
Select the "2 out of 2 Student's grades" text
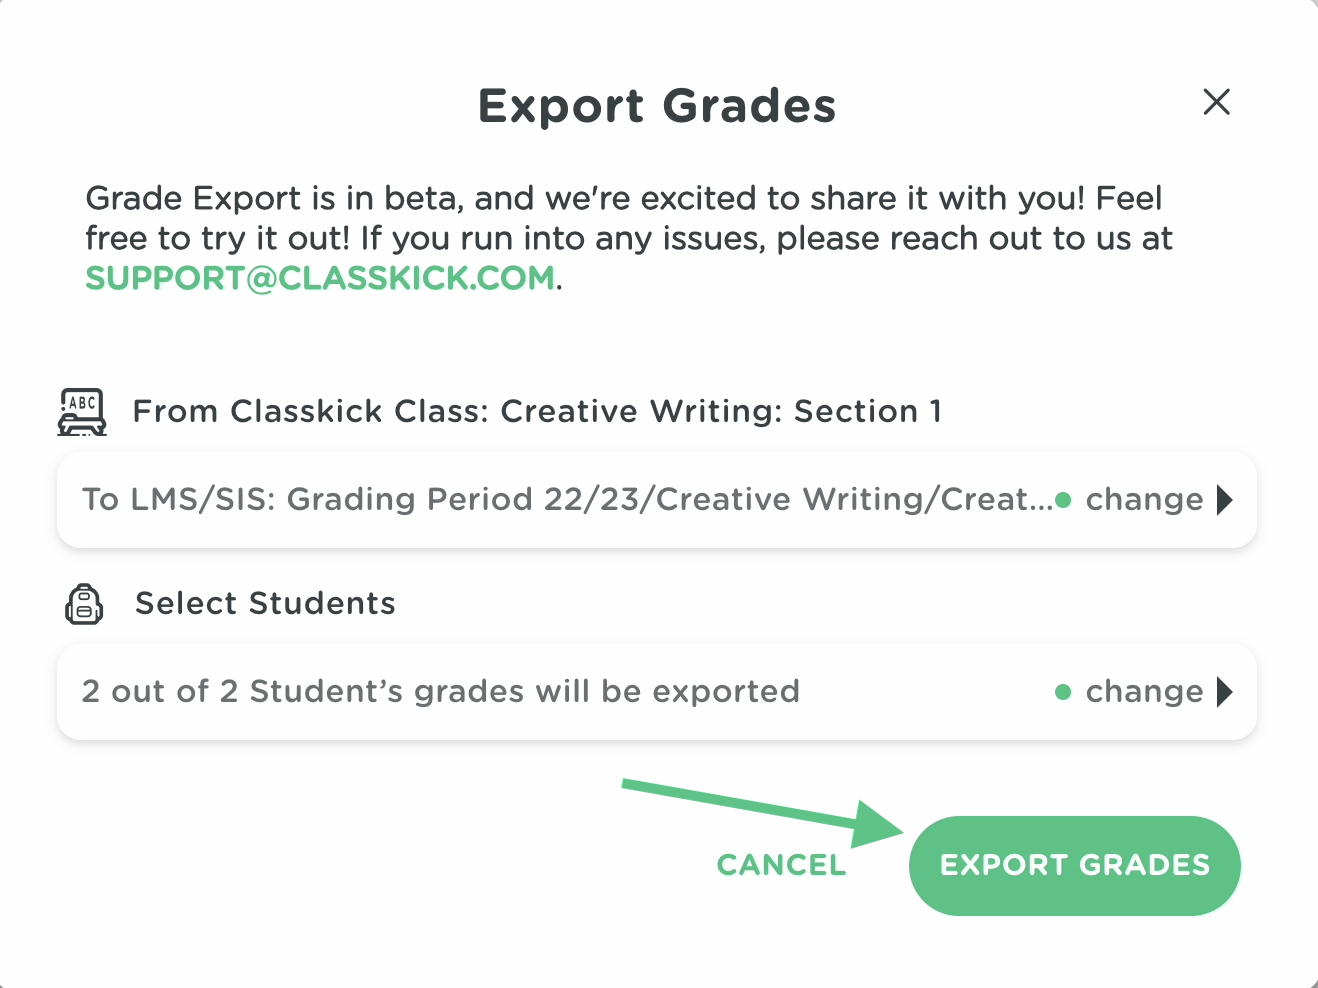coord(440,691)
